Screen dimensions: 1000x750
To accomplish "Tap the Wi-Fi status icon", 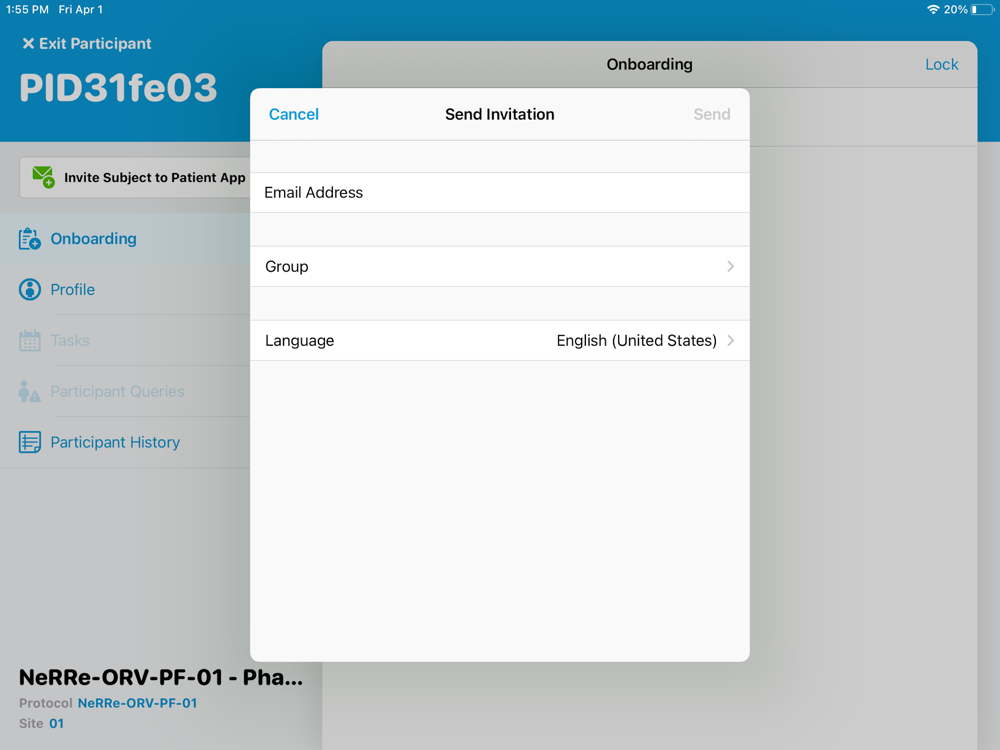I will pos(932,10).
